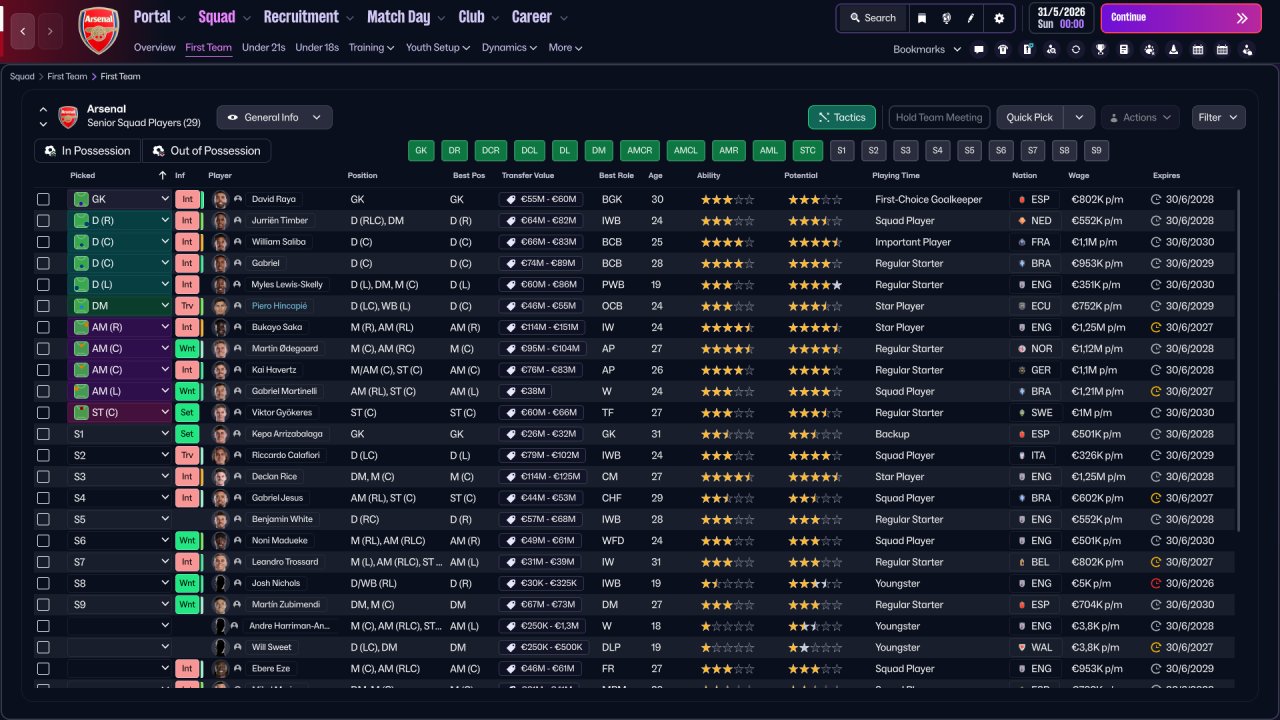Open the messages speech bubble shortcut
Image resolution: width=1280 pixels, height=720 pixels.
coord(978,49)
